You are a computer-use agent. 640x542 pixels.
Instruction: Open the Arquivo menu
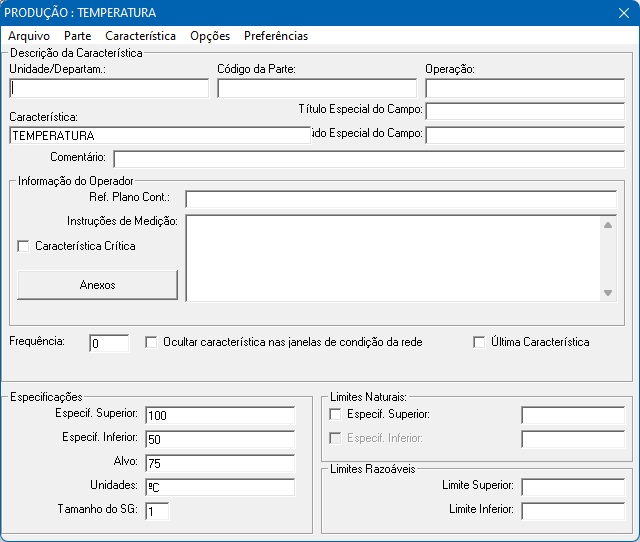pyautogui.click(x=29, y=36)
